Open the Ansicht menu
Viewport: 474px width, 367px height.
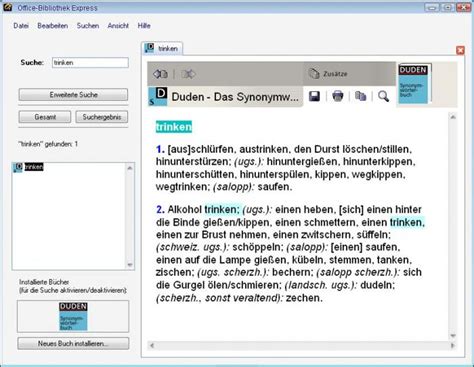click(x=118, y=26)
